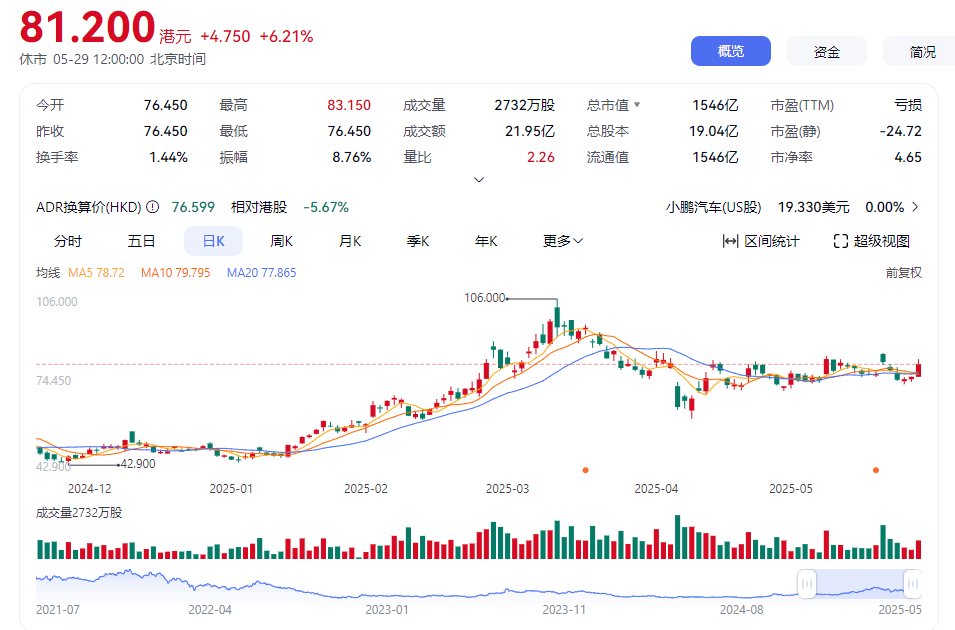Click 前复权 price adjustment option
Viewport: 955px width, 630px height.
pyautogui.click(x=903, y=272)
